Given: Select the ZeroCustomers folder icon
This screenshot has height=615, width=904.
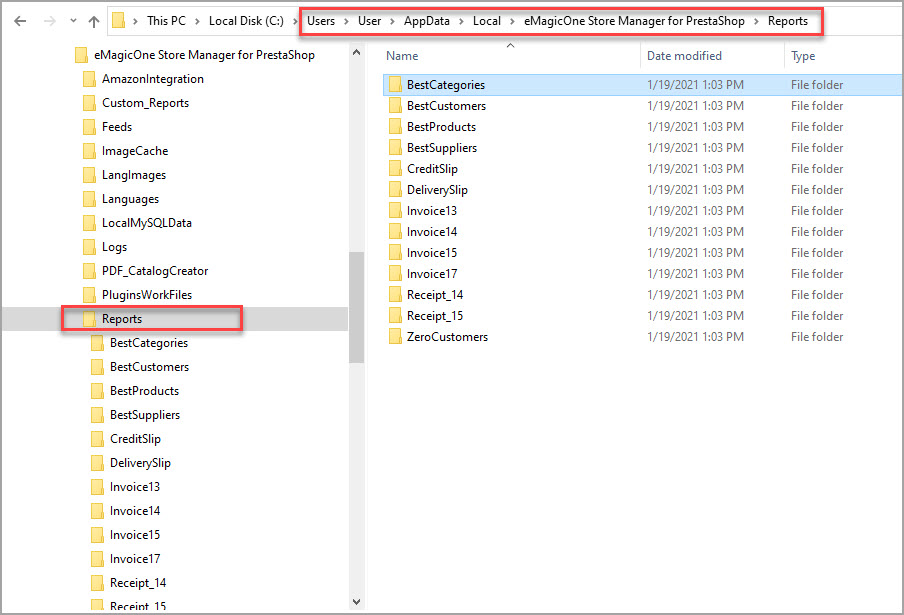Looking at the screenshot, I should coord(395,337).
